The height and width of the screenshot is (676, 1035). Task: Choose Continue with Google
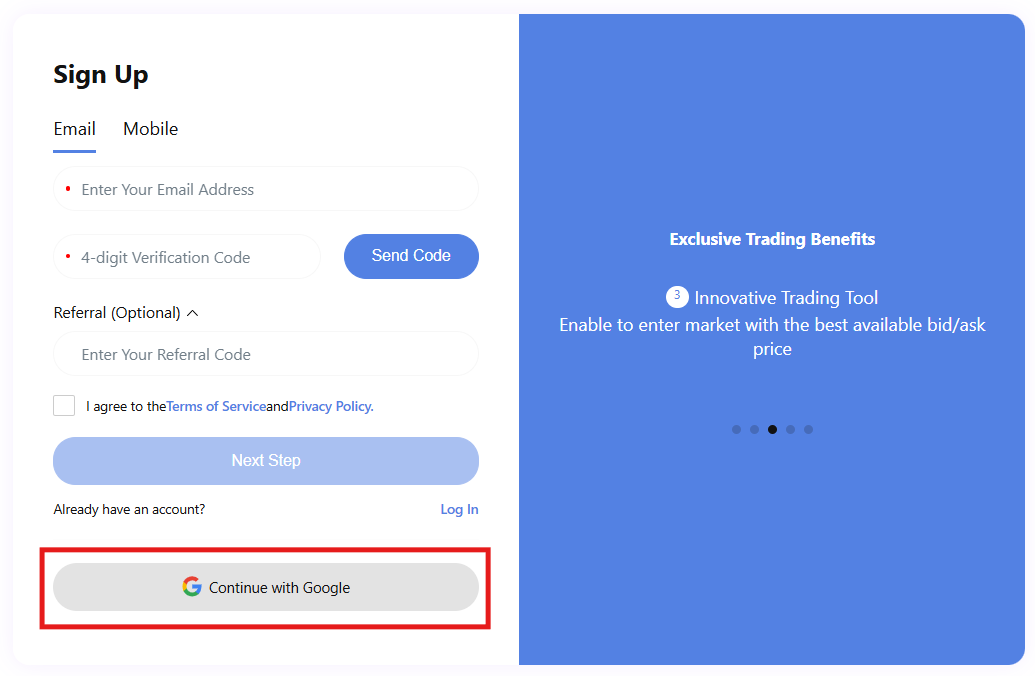(266, 587)
